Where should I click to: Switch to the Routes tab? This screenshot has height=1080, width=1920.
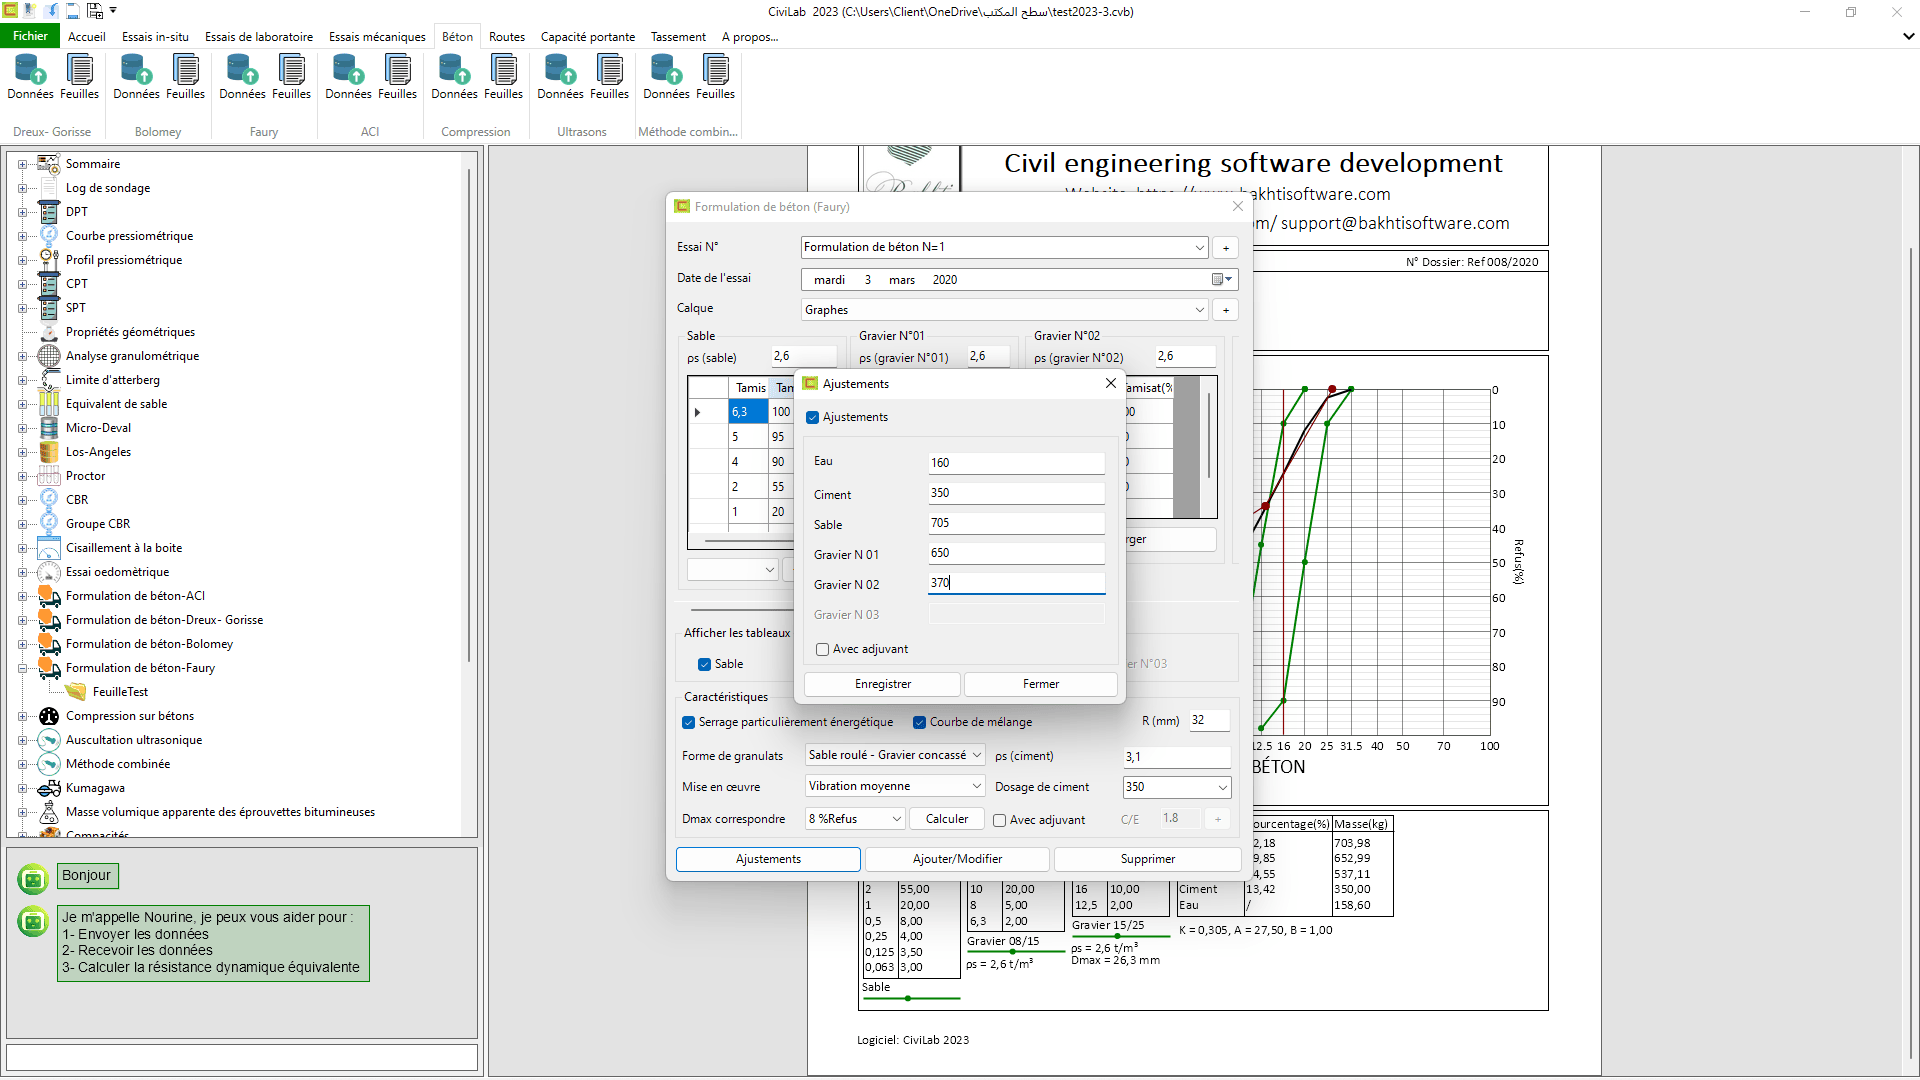[x=507, y=37]
